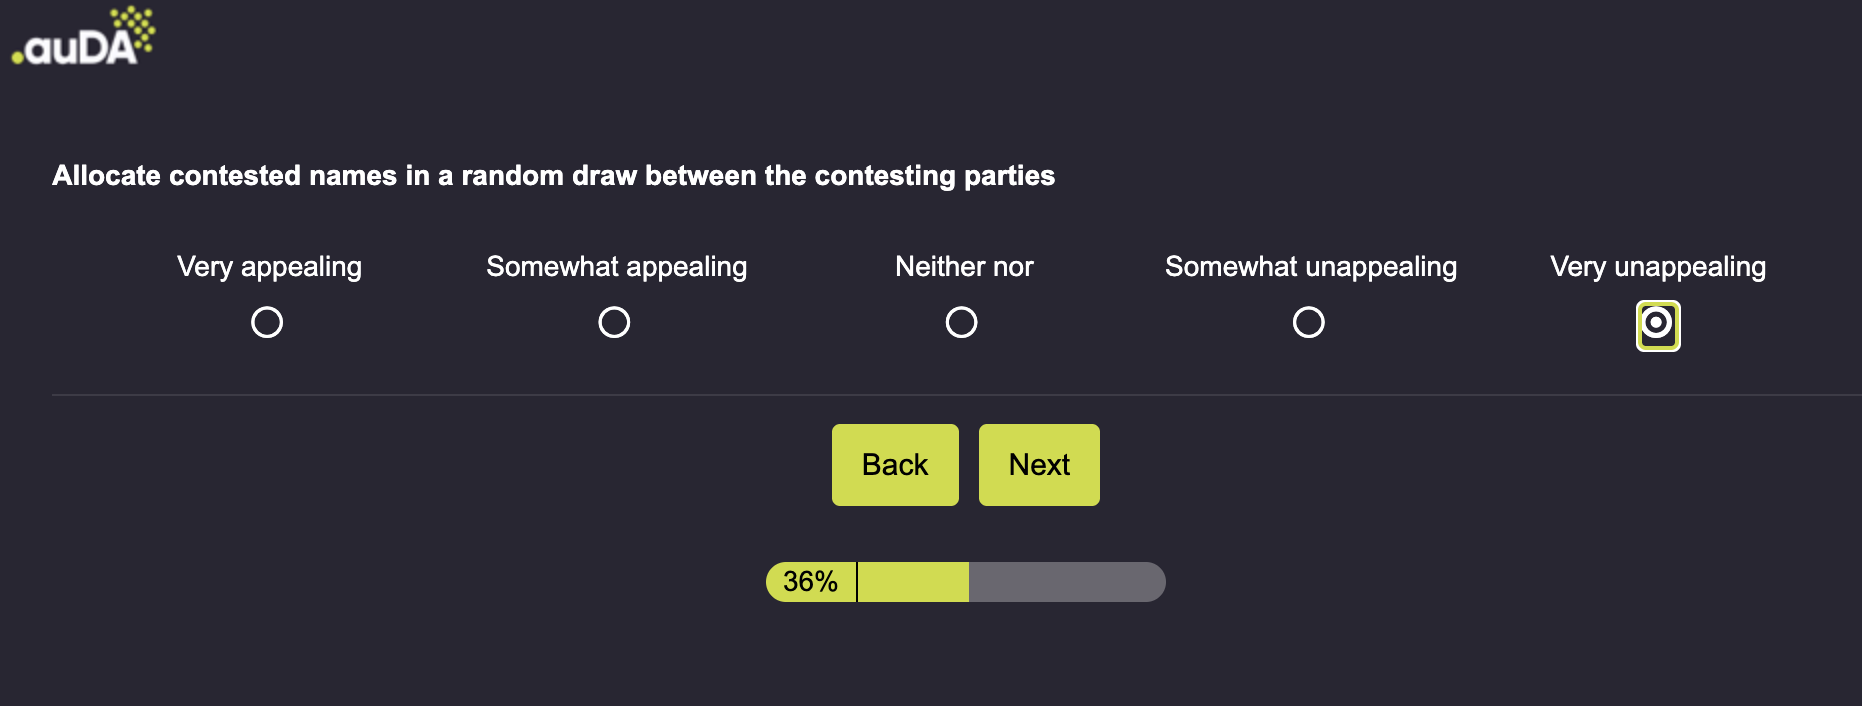Choose the Somewhat appealing radio option
Viewport: 1862px width, 706px height.
pos(614,322)
